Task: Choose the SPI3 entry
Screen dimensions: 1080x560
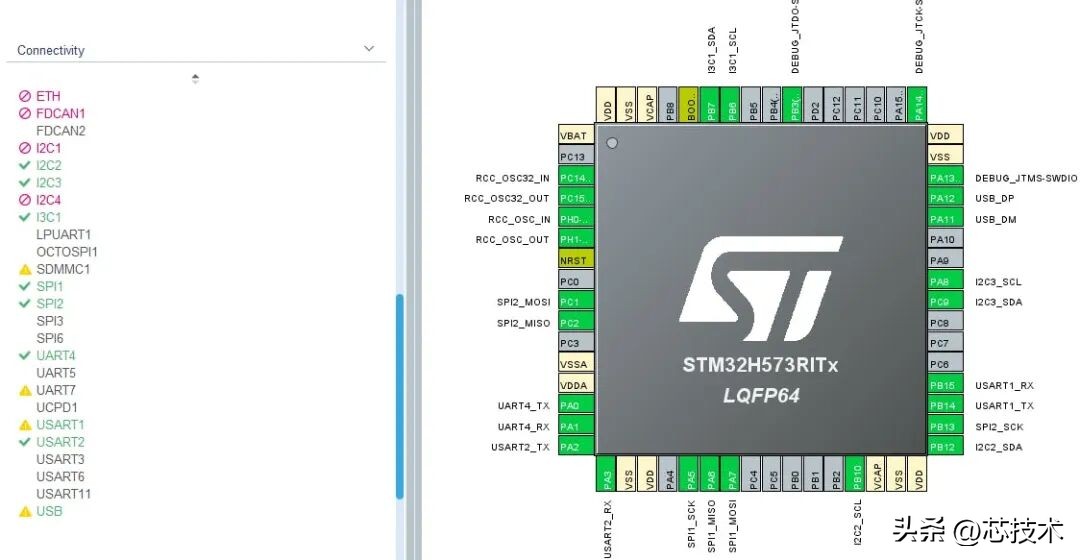Action: tap(50, 320)
